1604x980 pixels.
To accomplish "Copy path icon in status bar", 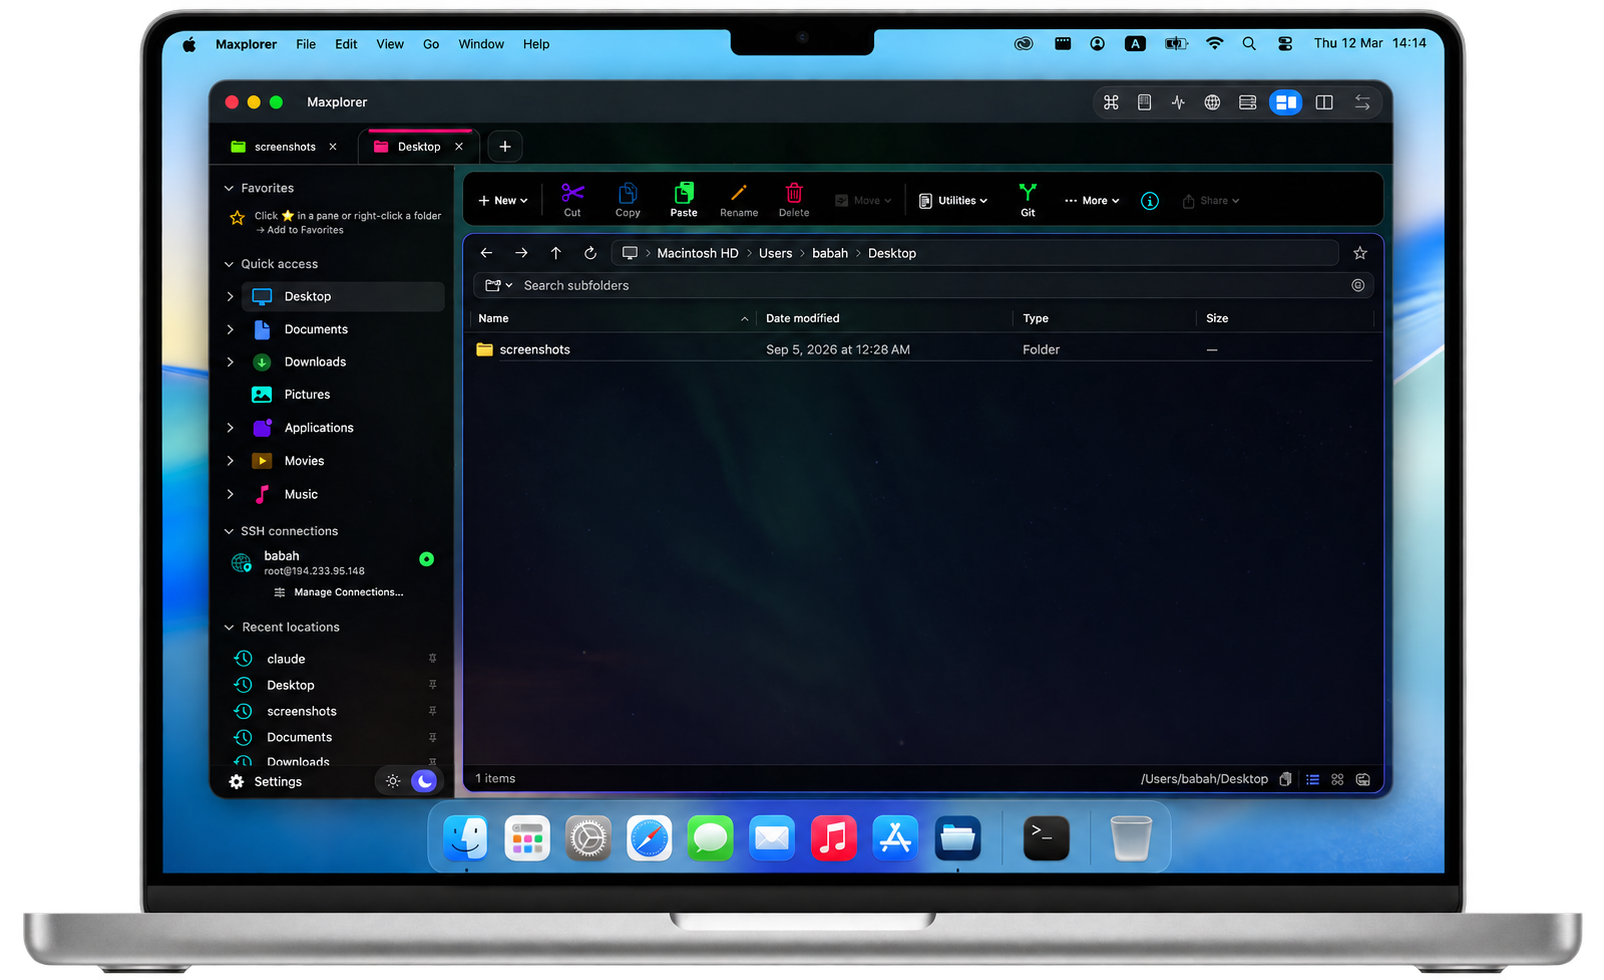I will [1286, 779].
